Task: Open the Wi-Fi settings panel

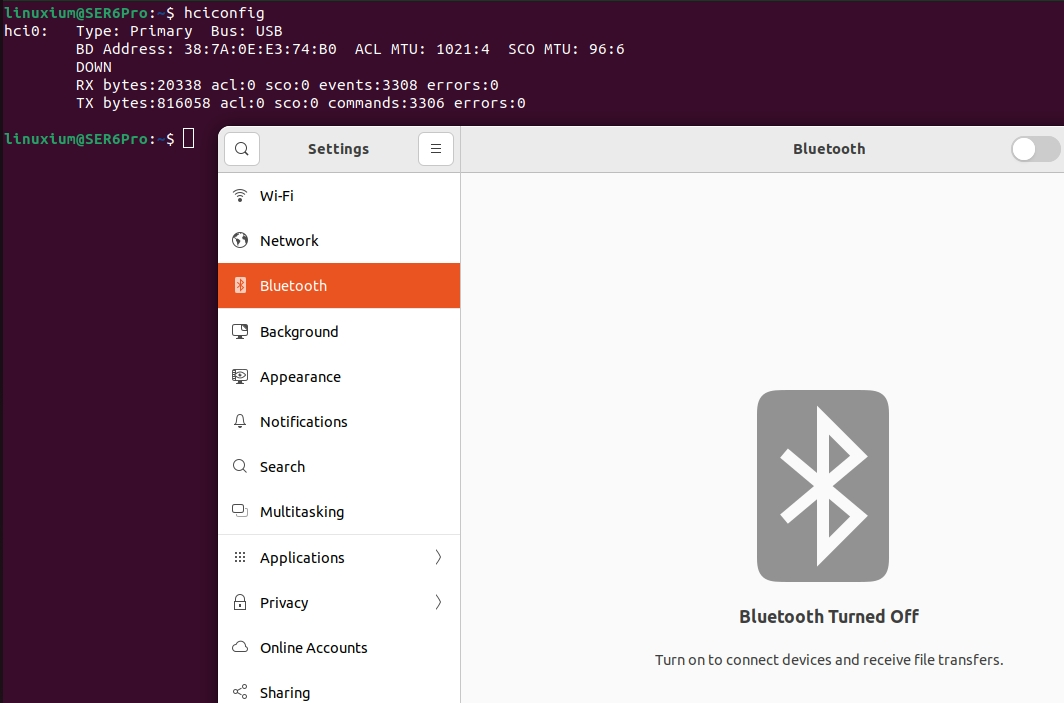Action: pos(339,195)
